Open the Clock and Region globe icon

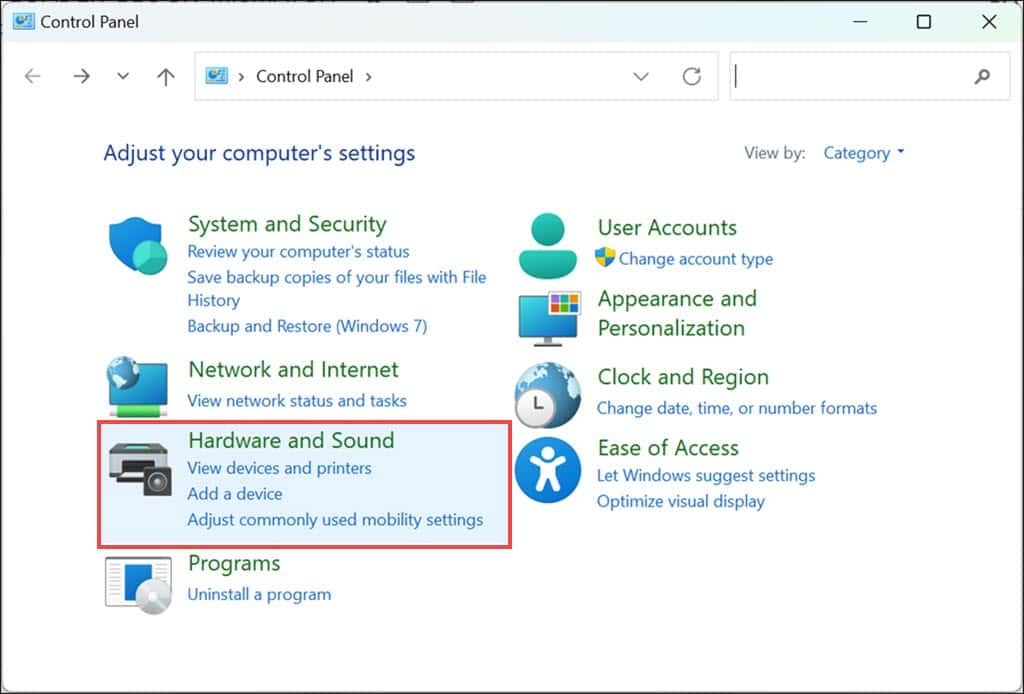pyautogui.click(x=547, y=395)
